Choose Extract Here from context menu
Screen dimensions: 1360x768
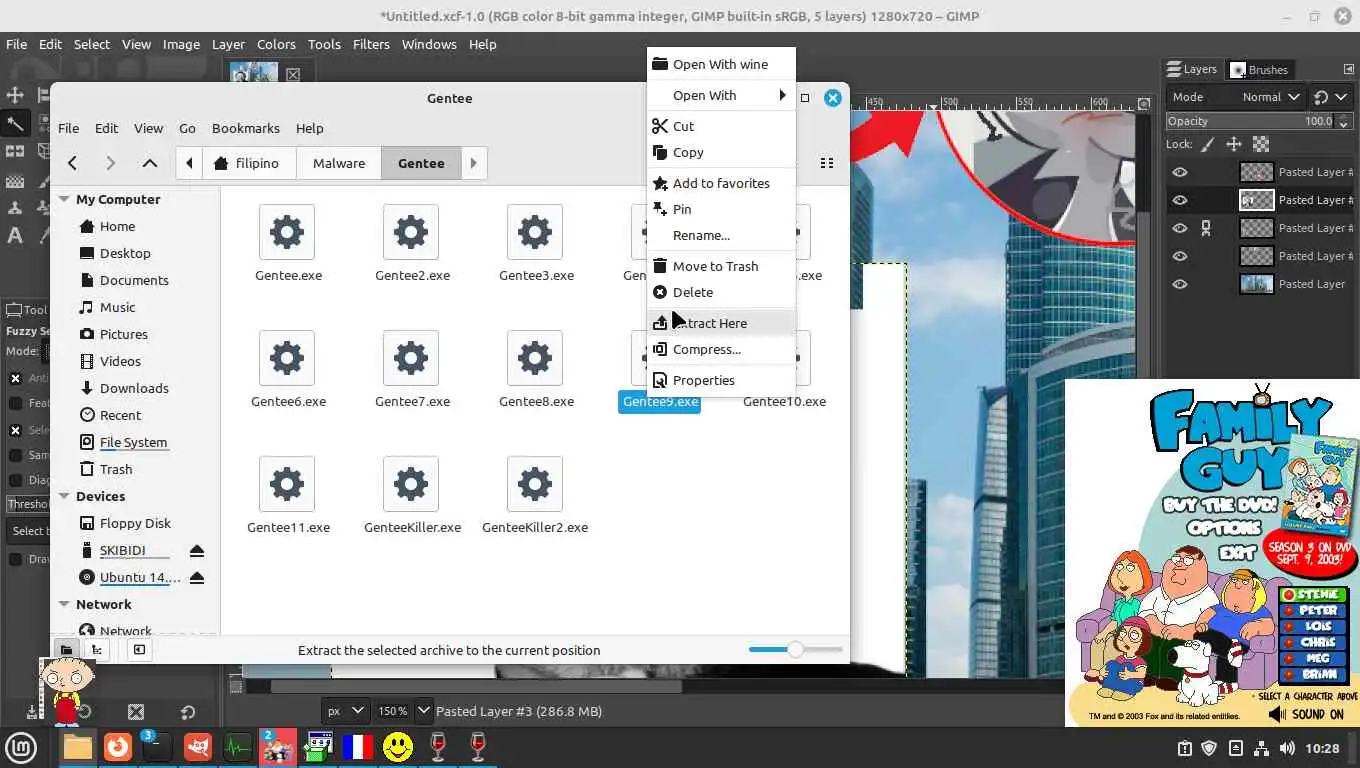(721, 323)
